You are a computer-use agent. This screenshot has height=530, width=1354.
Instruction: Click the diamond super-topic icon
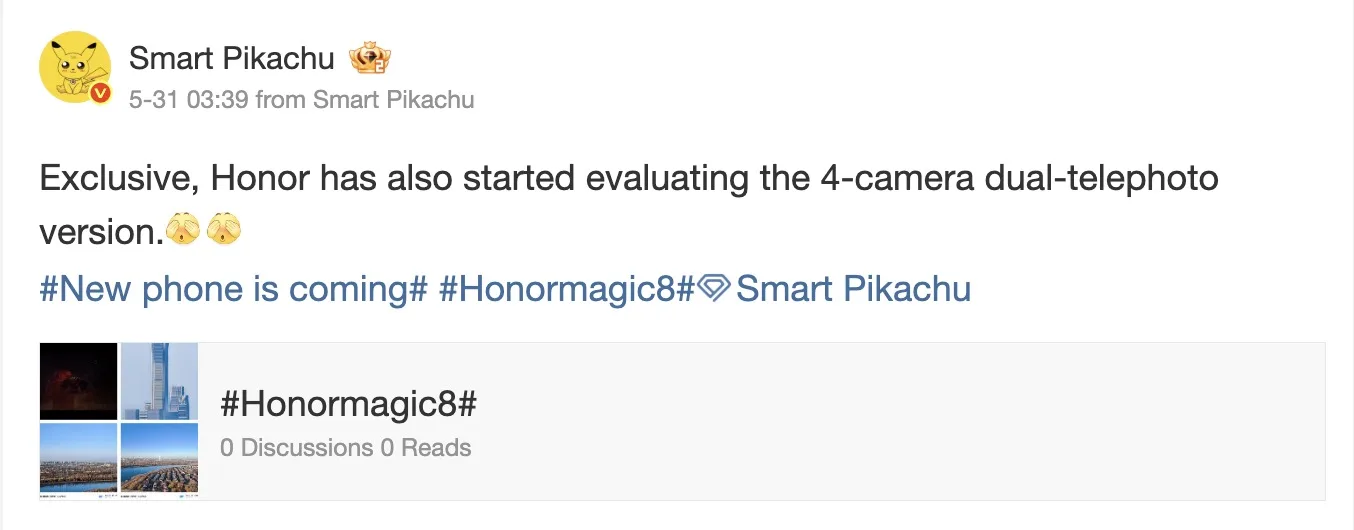click(x=715, y=289)
